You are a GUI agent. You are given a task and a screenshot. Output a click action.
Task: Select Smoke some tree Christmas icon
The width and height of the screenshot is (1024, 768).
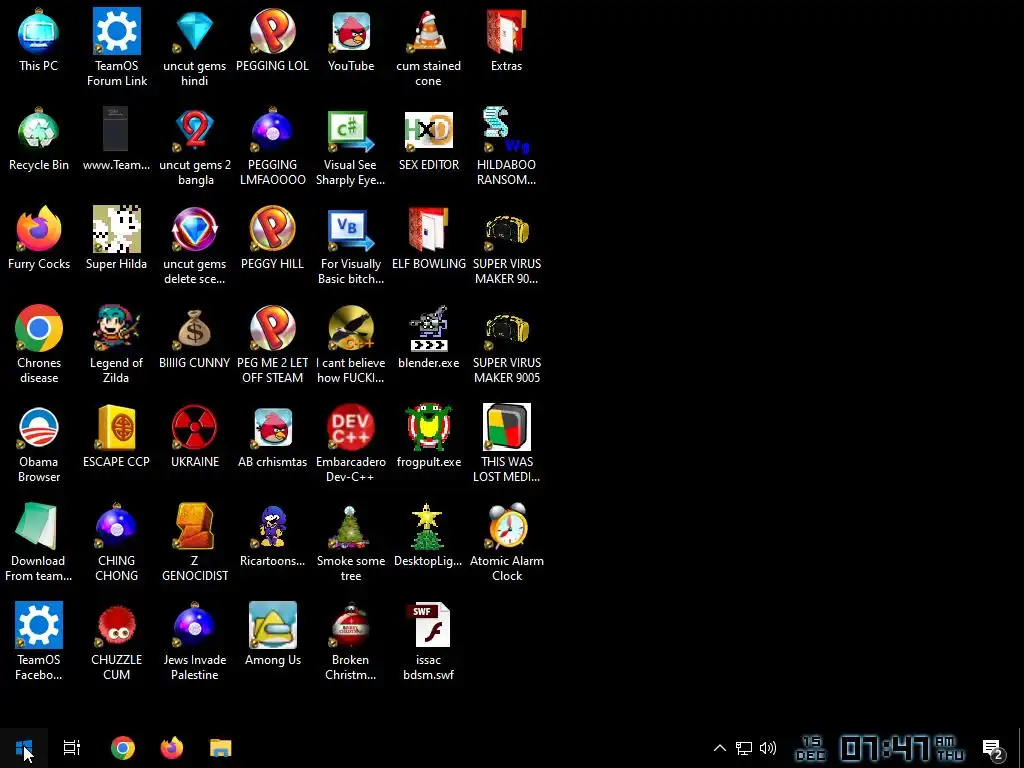click(351, 543)
